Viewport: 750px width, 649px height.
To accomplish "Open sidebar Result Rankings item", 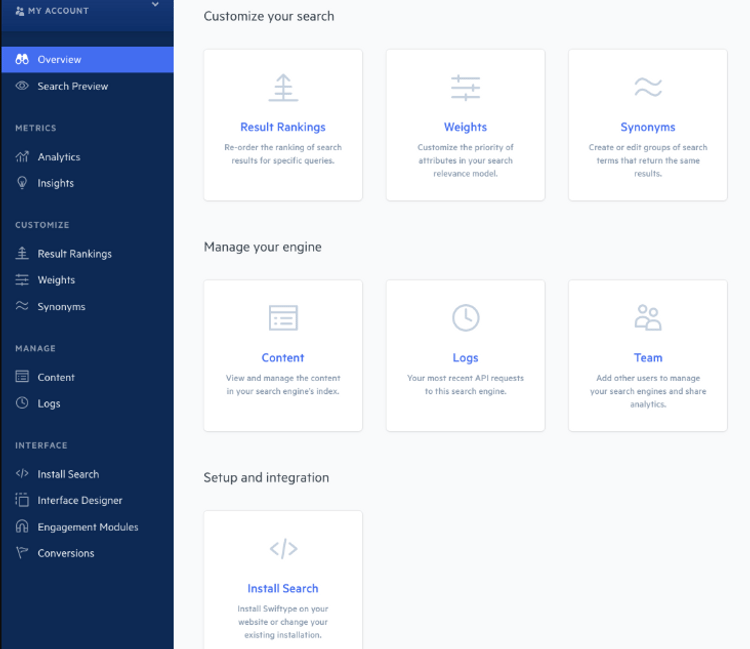I will point(88,253).
